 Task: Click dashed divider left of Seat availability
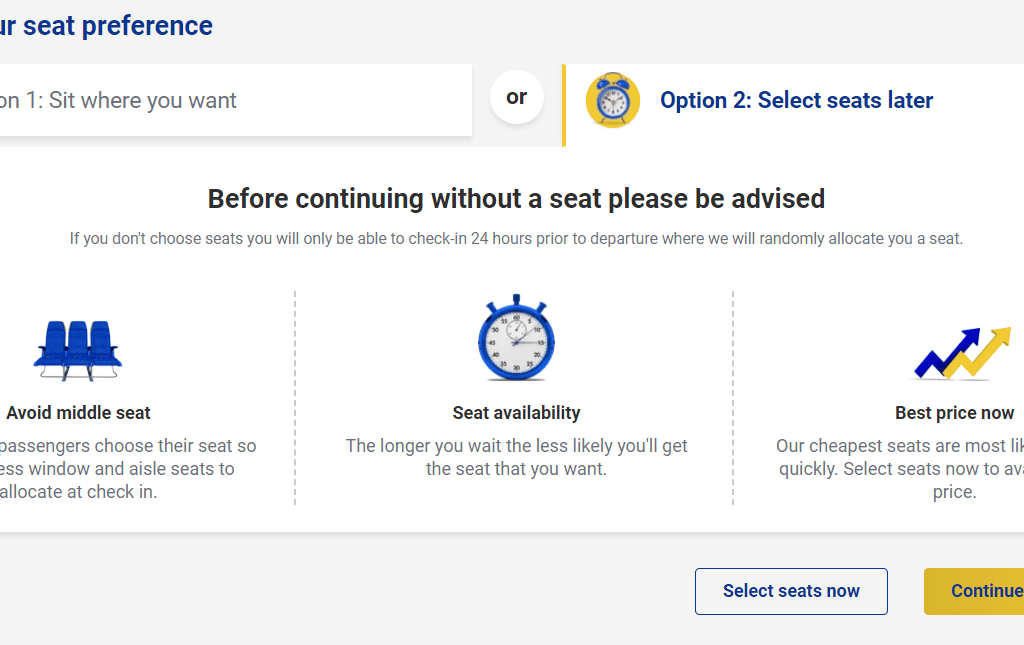pos(295,398)
